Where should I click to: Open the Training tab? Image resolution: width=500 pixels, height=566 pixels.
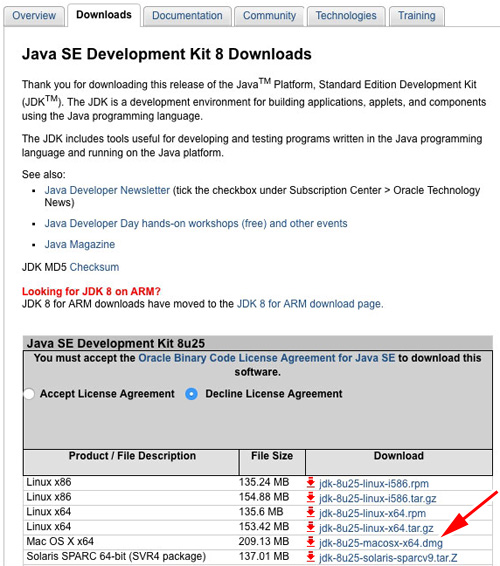point(417,16)
